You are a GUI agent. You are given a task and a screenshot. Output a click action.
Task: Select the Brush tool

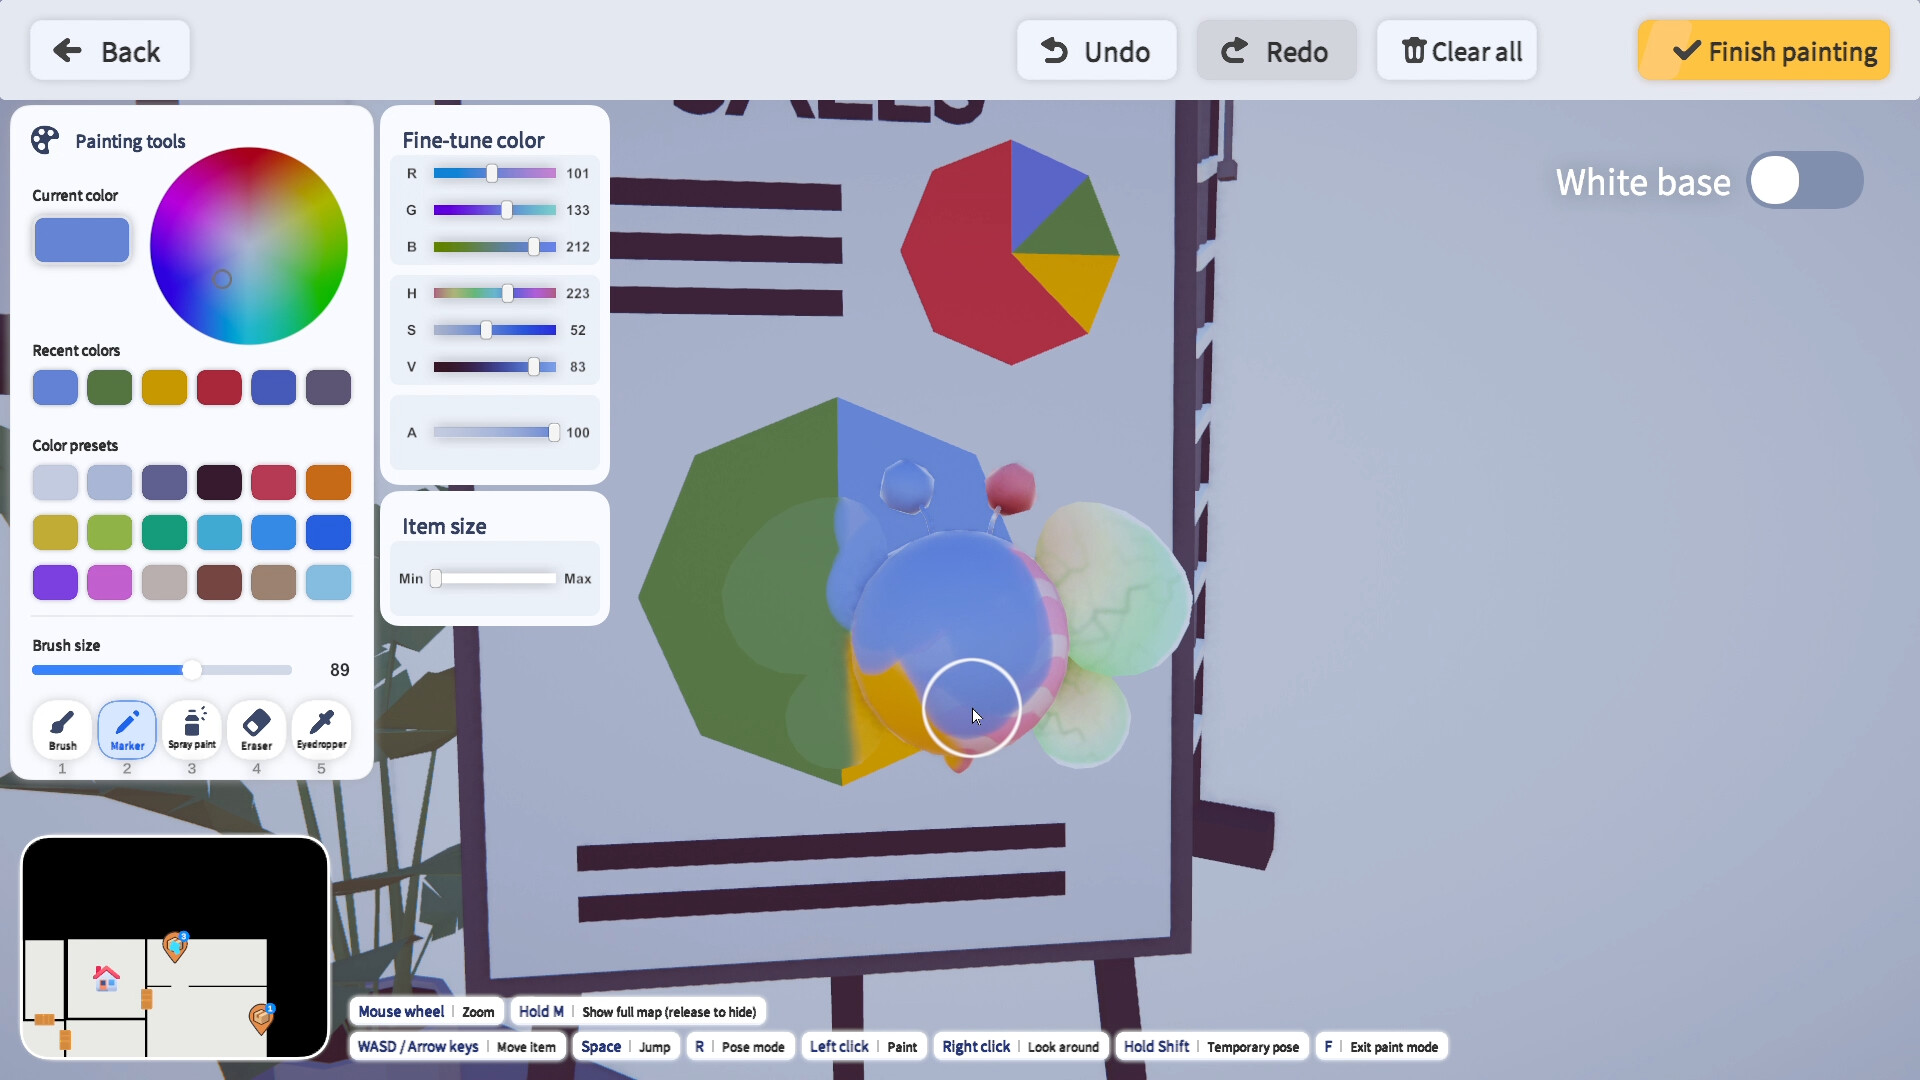(x=62, y=729)
